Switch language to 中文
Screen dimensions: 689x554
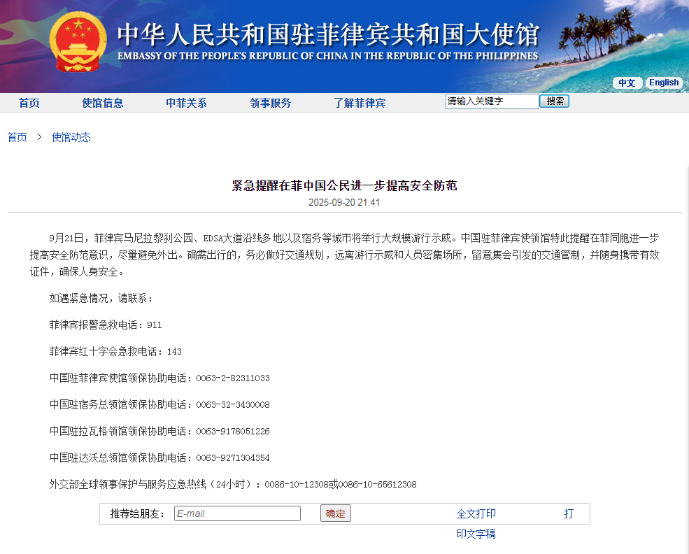626,83
